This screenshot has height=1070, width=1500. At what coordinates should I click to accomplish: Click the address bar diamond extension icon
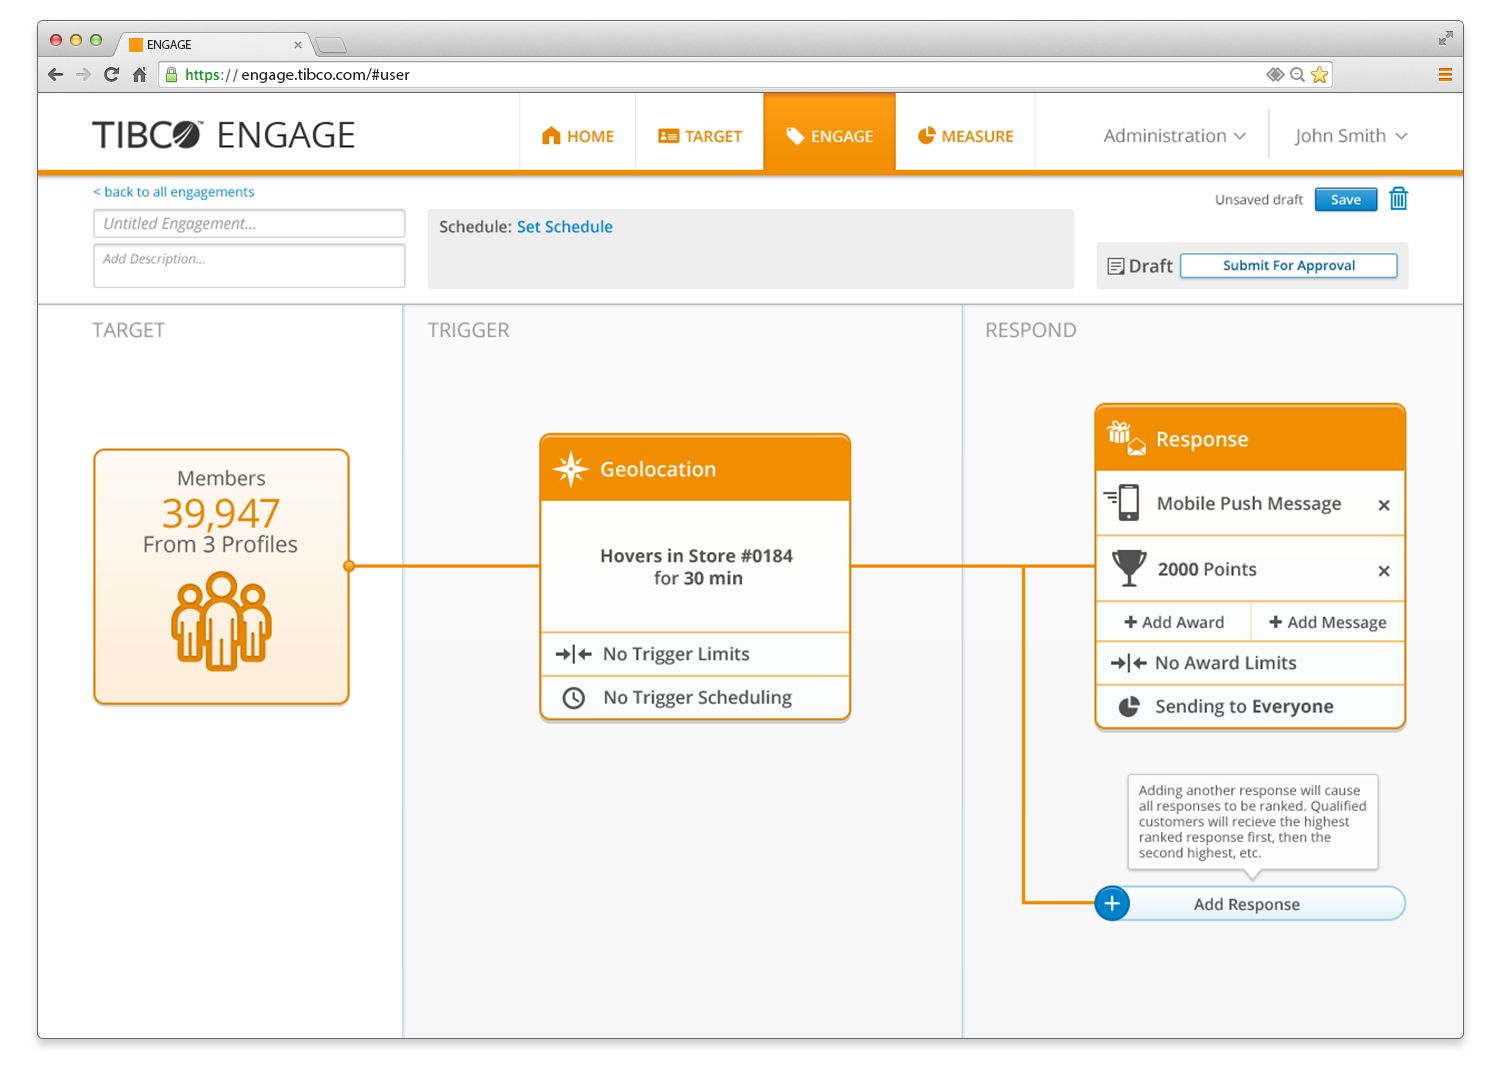pos(1275,74)
